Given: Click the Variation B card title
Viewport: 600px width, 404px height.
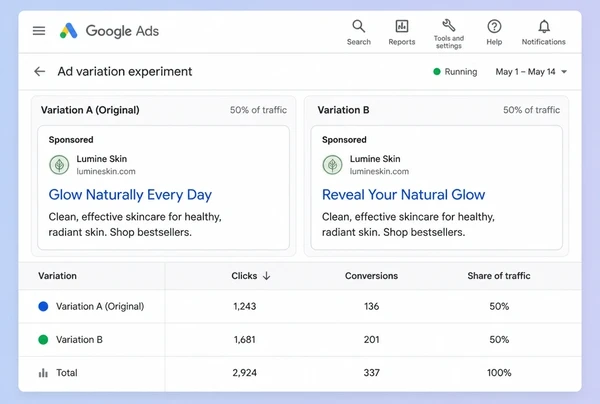Looking at the screenshot, I should coord(343,110).
